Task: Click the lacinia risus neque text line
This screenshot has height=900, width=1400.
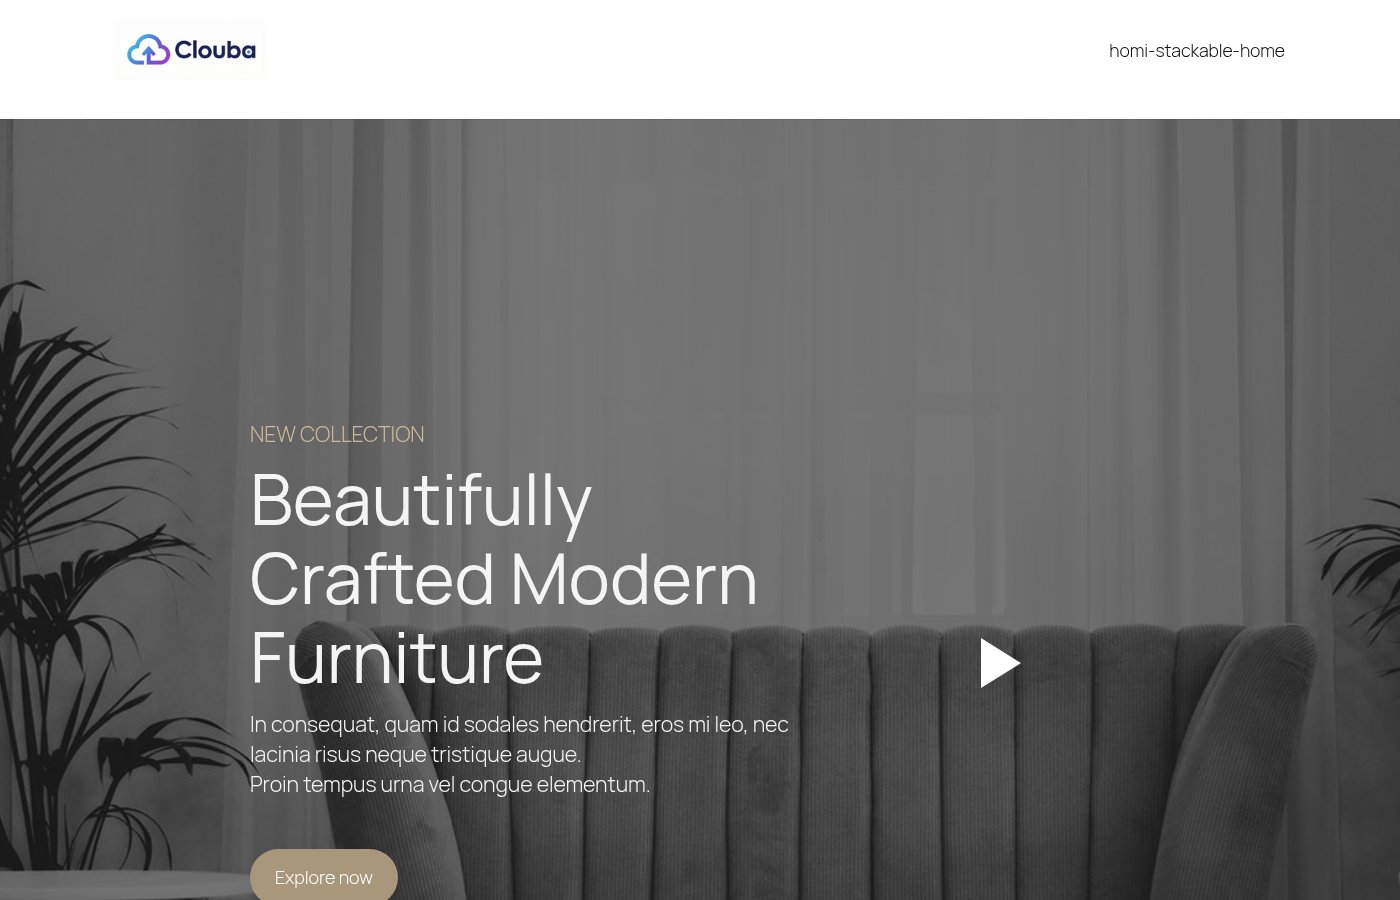Action: point(415,754)
